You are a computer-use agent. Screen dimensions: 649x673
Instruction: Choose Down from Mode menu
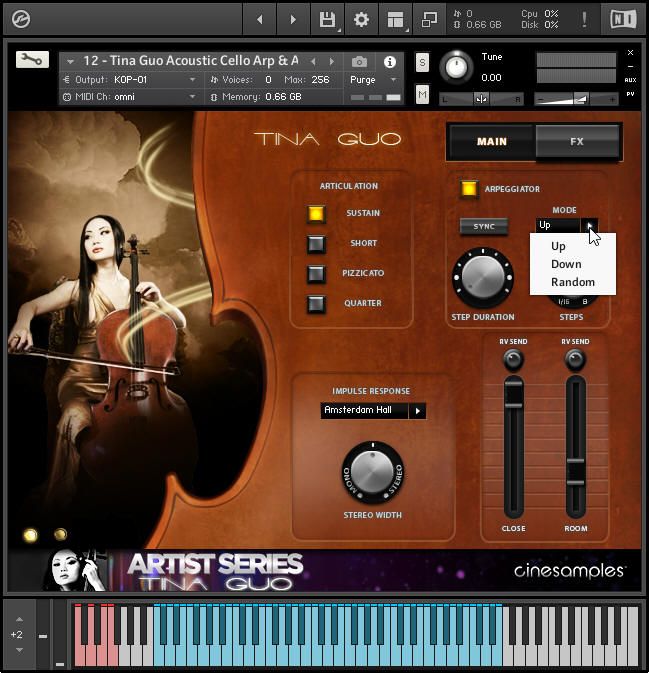click(566, 264)
